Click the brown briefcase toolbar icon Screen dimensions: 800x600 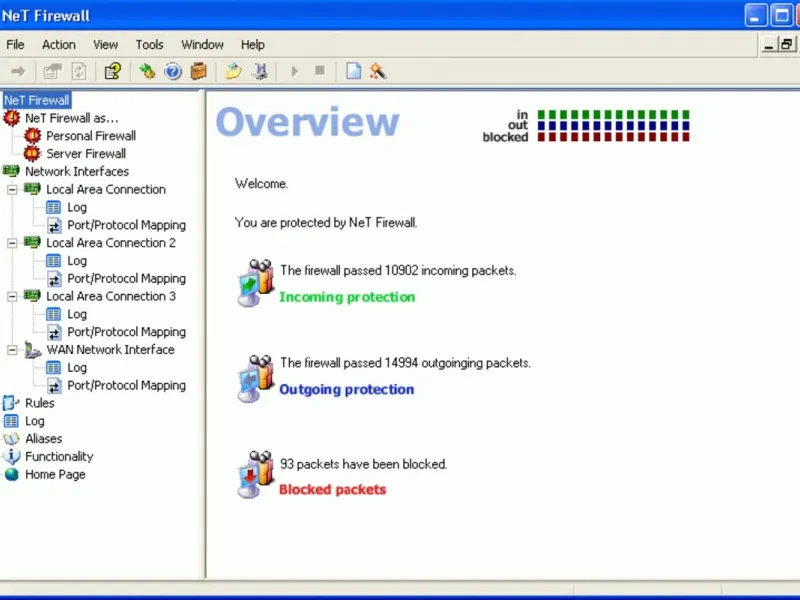(x=198, y=71)
